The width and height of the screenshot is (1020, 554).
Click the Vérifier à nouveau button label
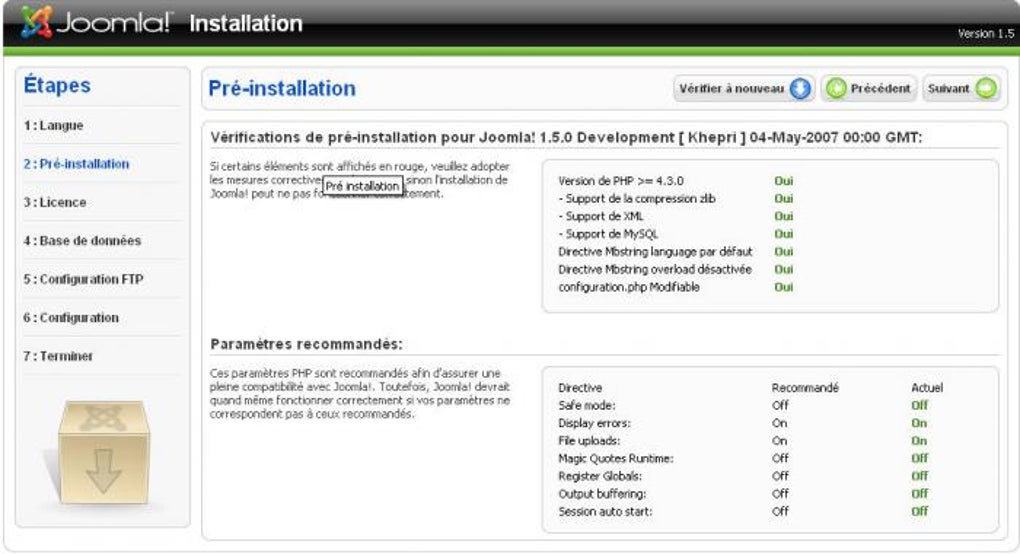tap(731, 88)
